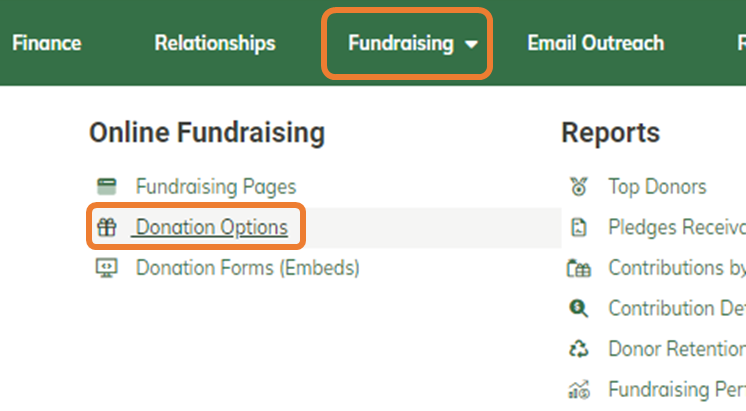Open the Top Donors report

click(658, 186)
